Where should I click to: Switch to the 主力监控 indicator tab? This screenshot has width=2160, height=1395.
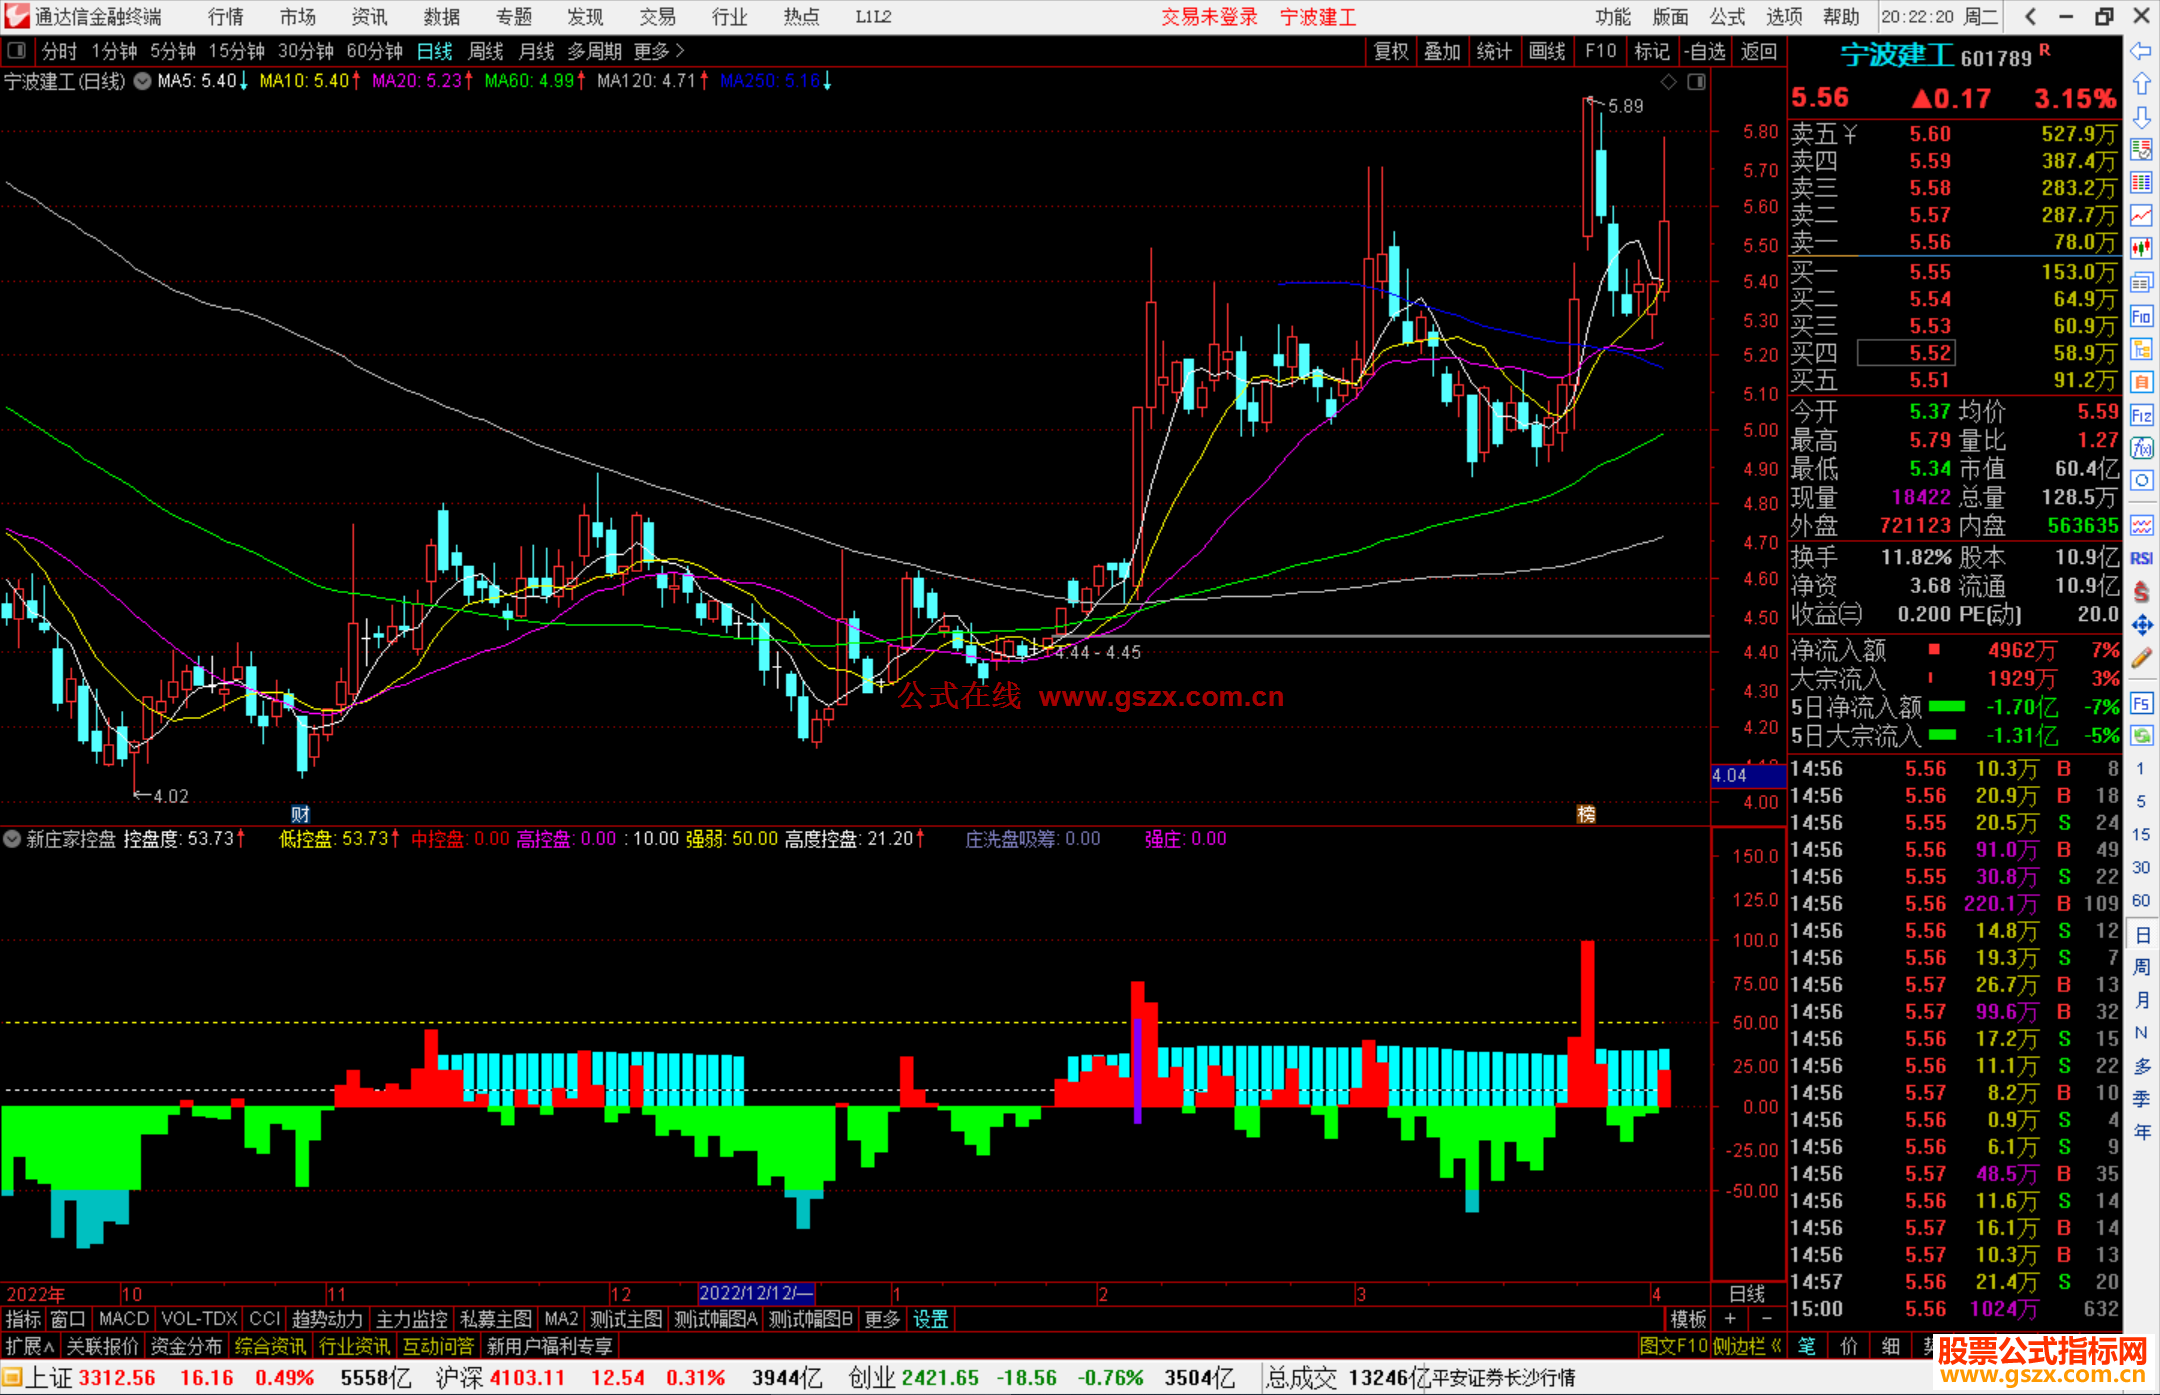coord(412,1319)
